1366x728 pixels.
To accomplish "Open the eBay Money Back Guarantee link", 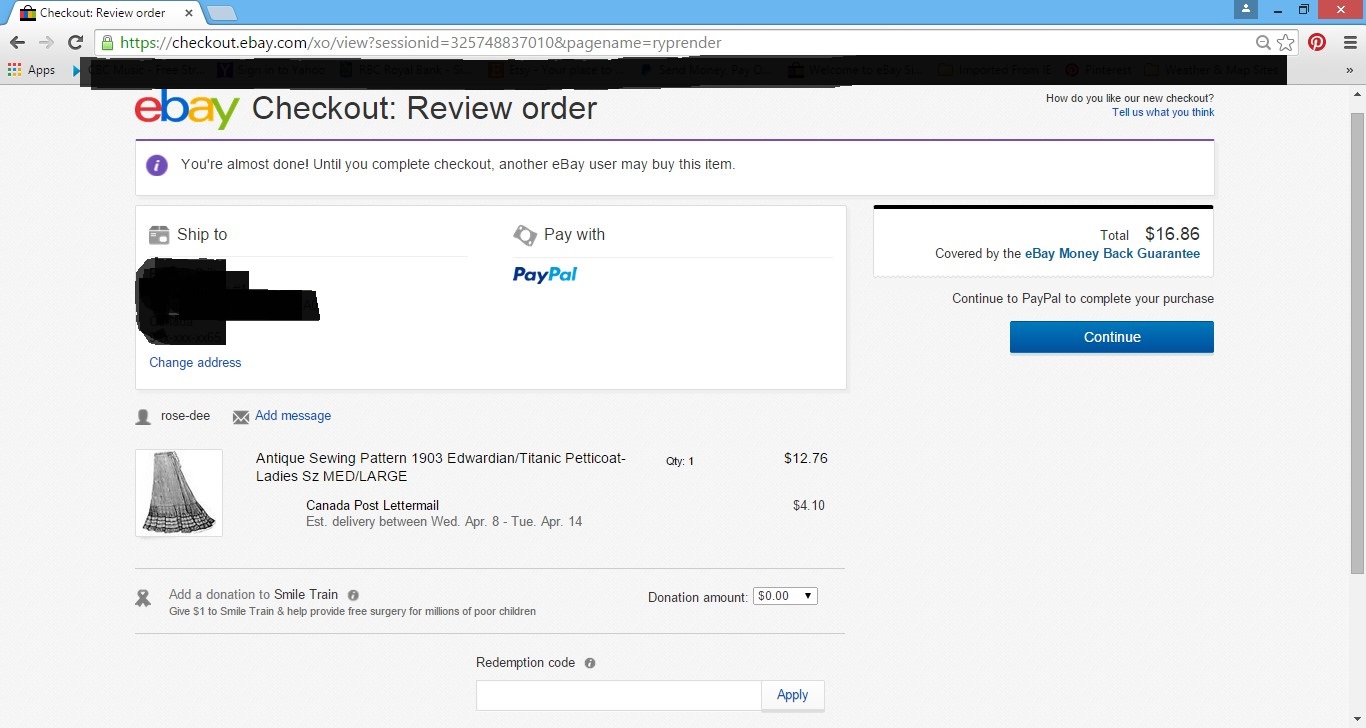I will tap(1112, 253).
